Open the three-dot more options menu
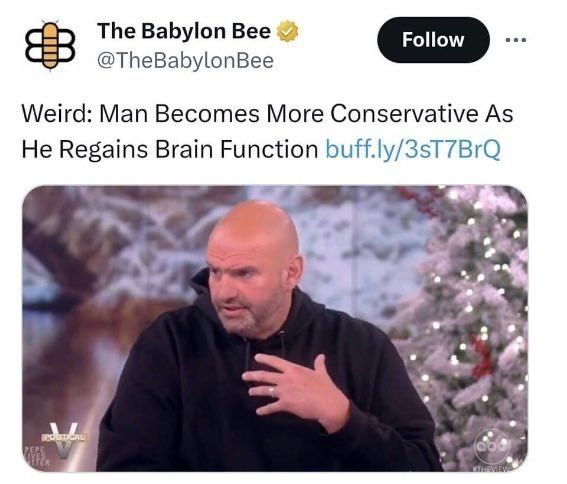The image size is (567, 484). point(516,40)
